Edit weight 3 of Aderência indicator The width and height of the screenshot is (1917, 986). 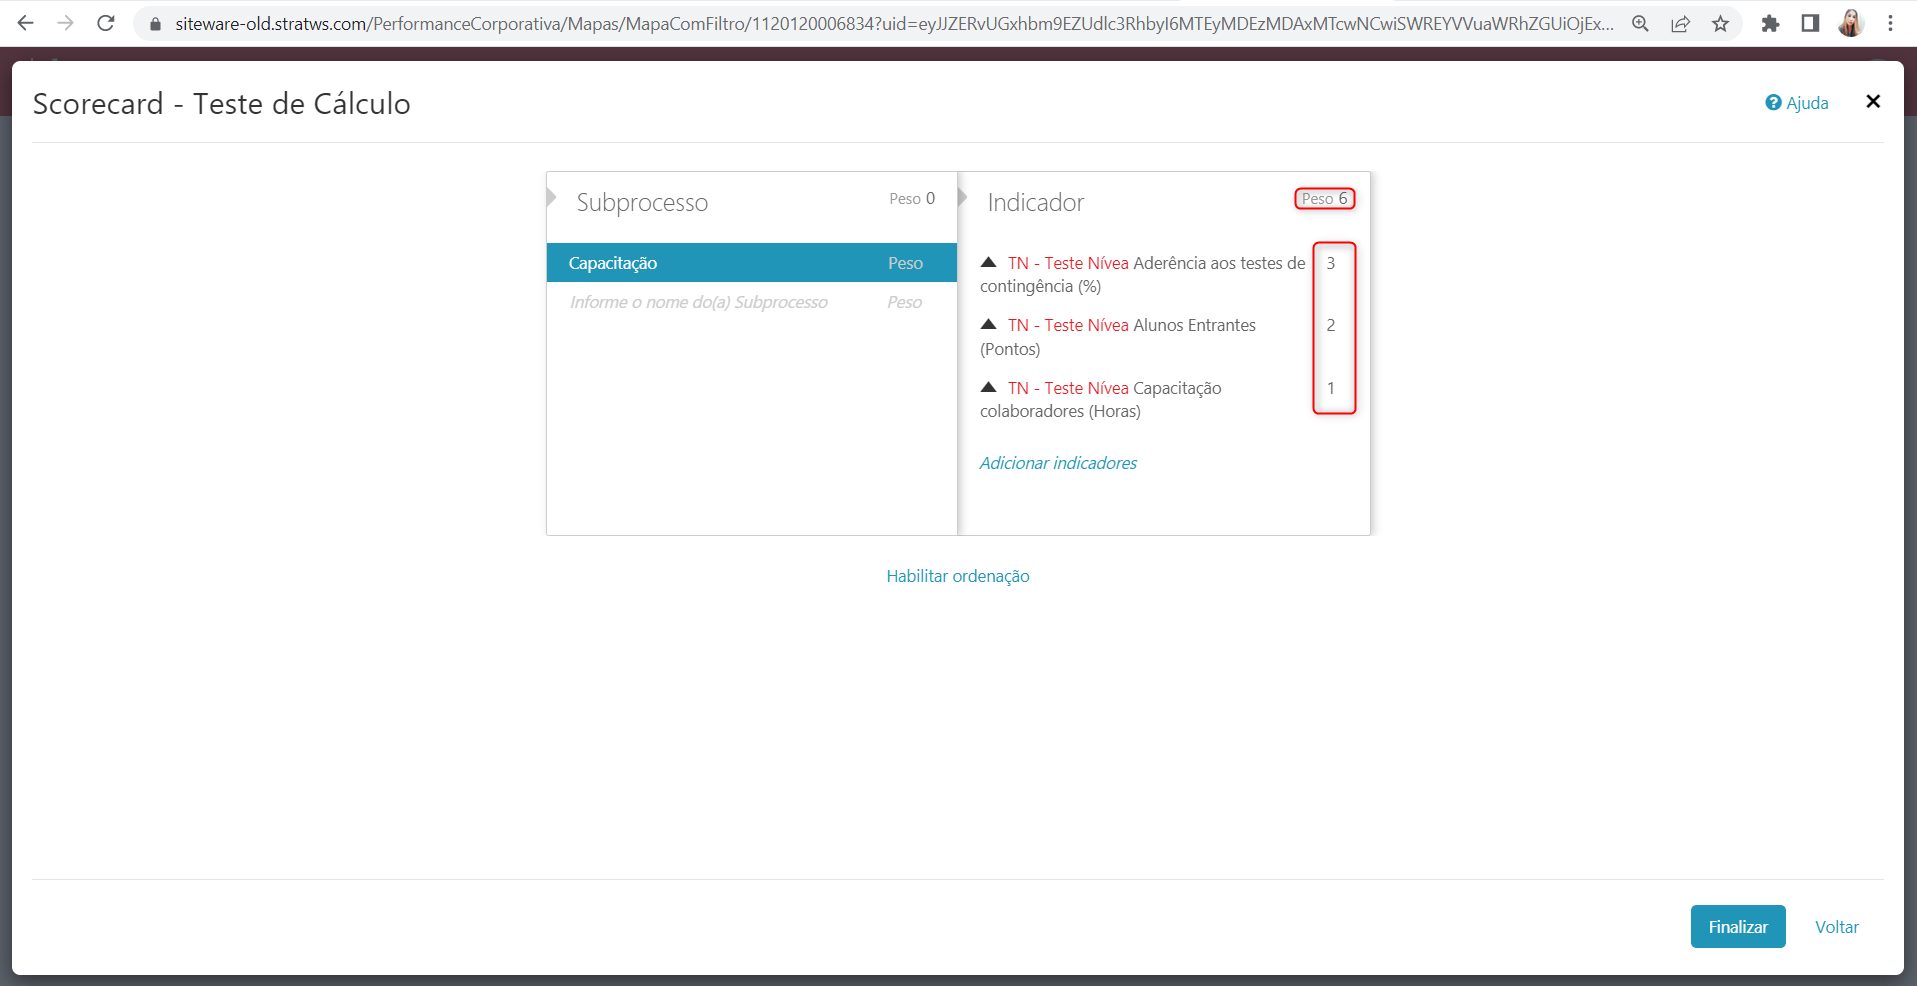(x=1331, y=263)
